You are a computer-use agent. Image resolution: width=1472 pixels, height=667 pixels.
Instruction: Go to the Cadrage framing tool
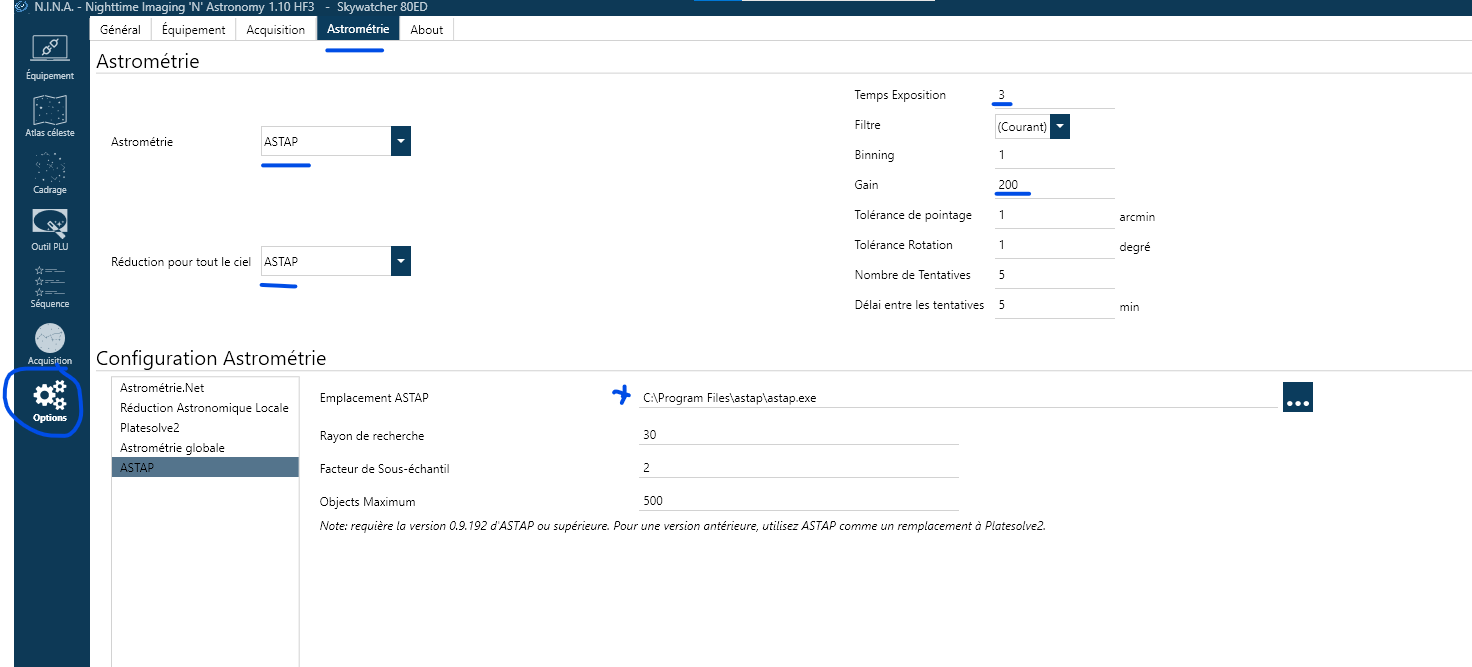click(x=50, y=171)
